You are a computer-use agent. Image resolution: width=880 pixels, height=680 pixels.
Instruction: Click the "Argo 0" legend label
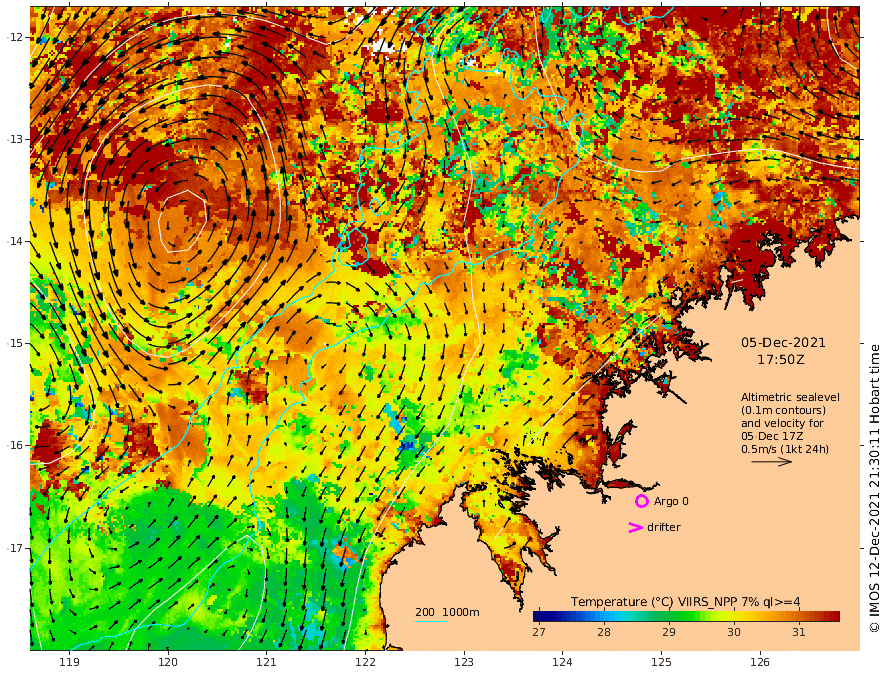(671, 501)
